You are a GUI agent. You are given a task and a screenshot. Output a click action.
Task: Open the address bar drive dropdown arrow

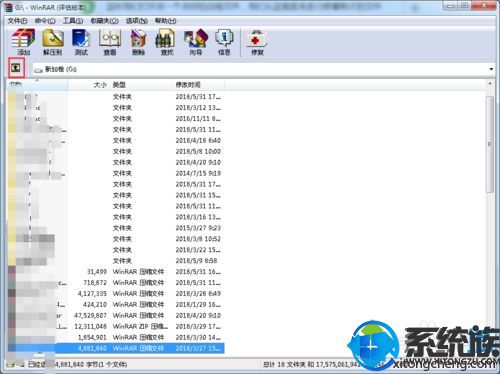click(491, 69)
